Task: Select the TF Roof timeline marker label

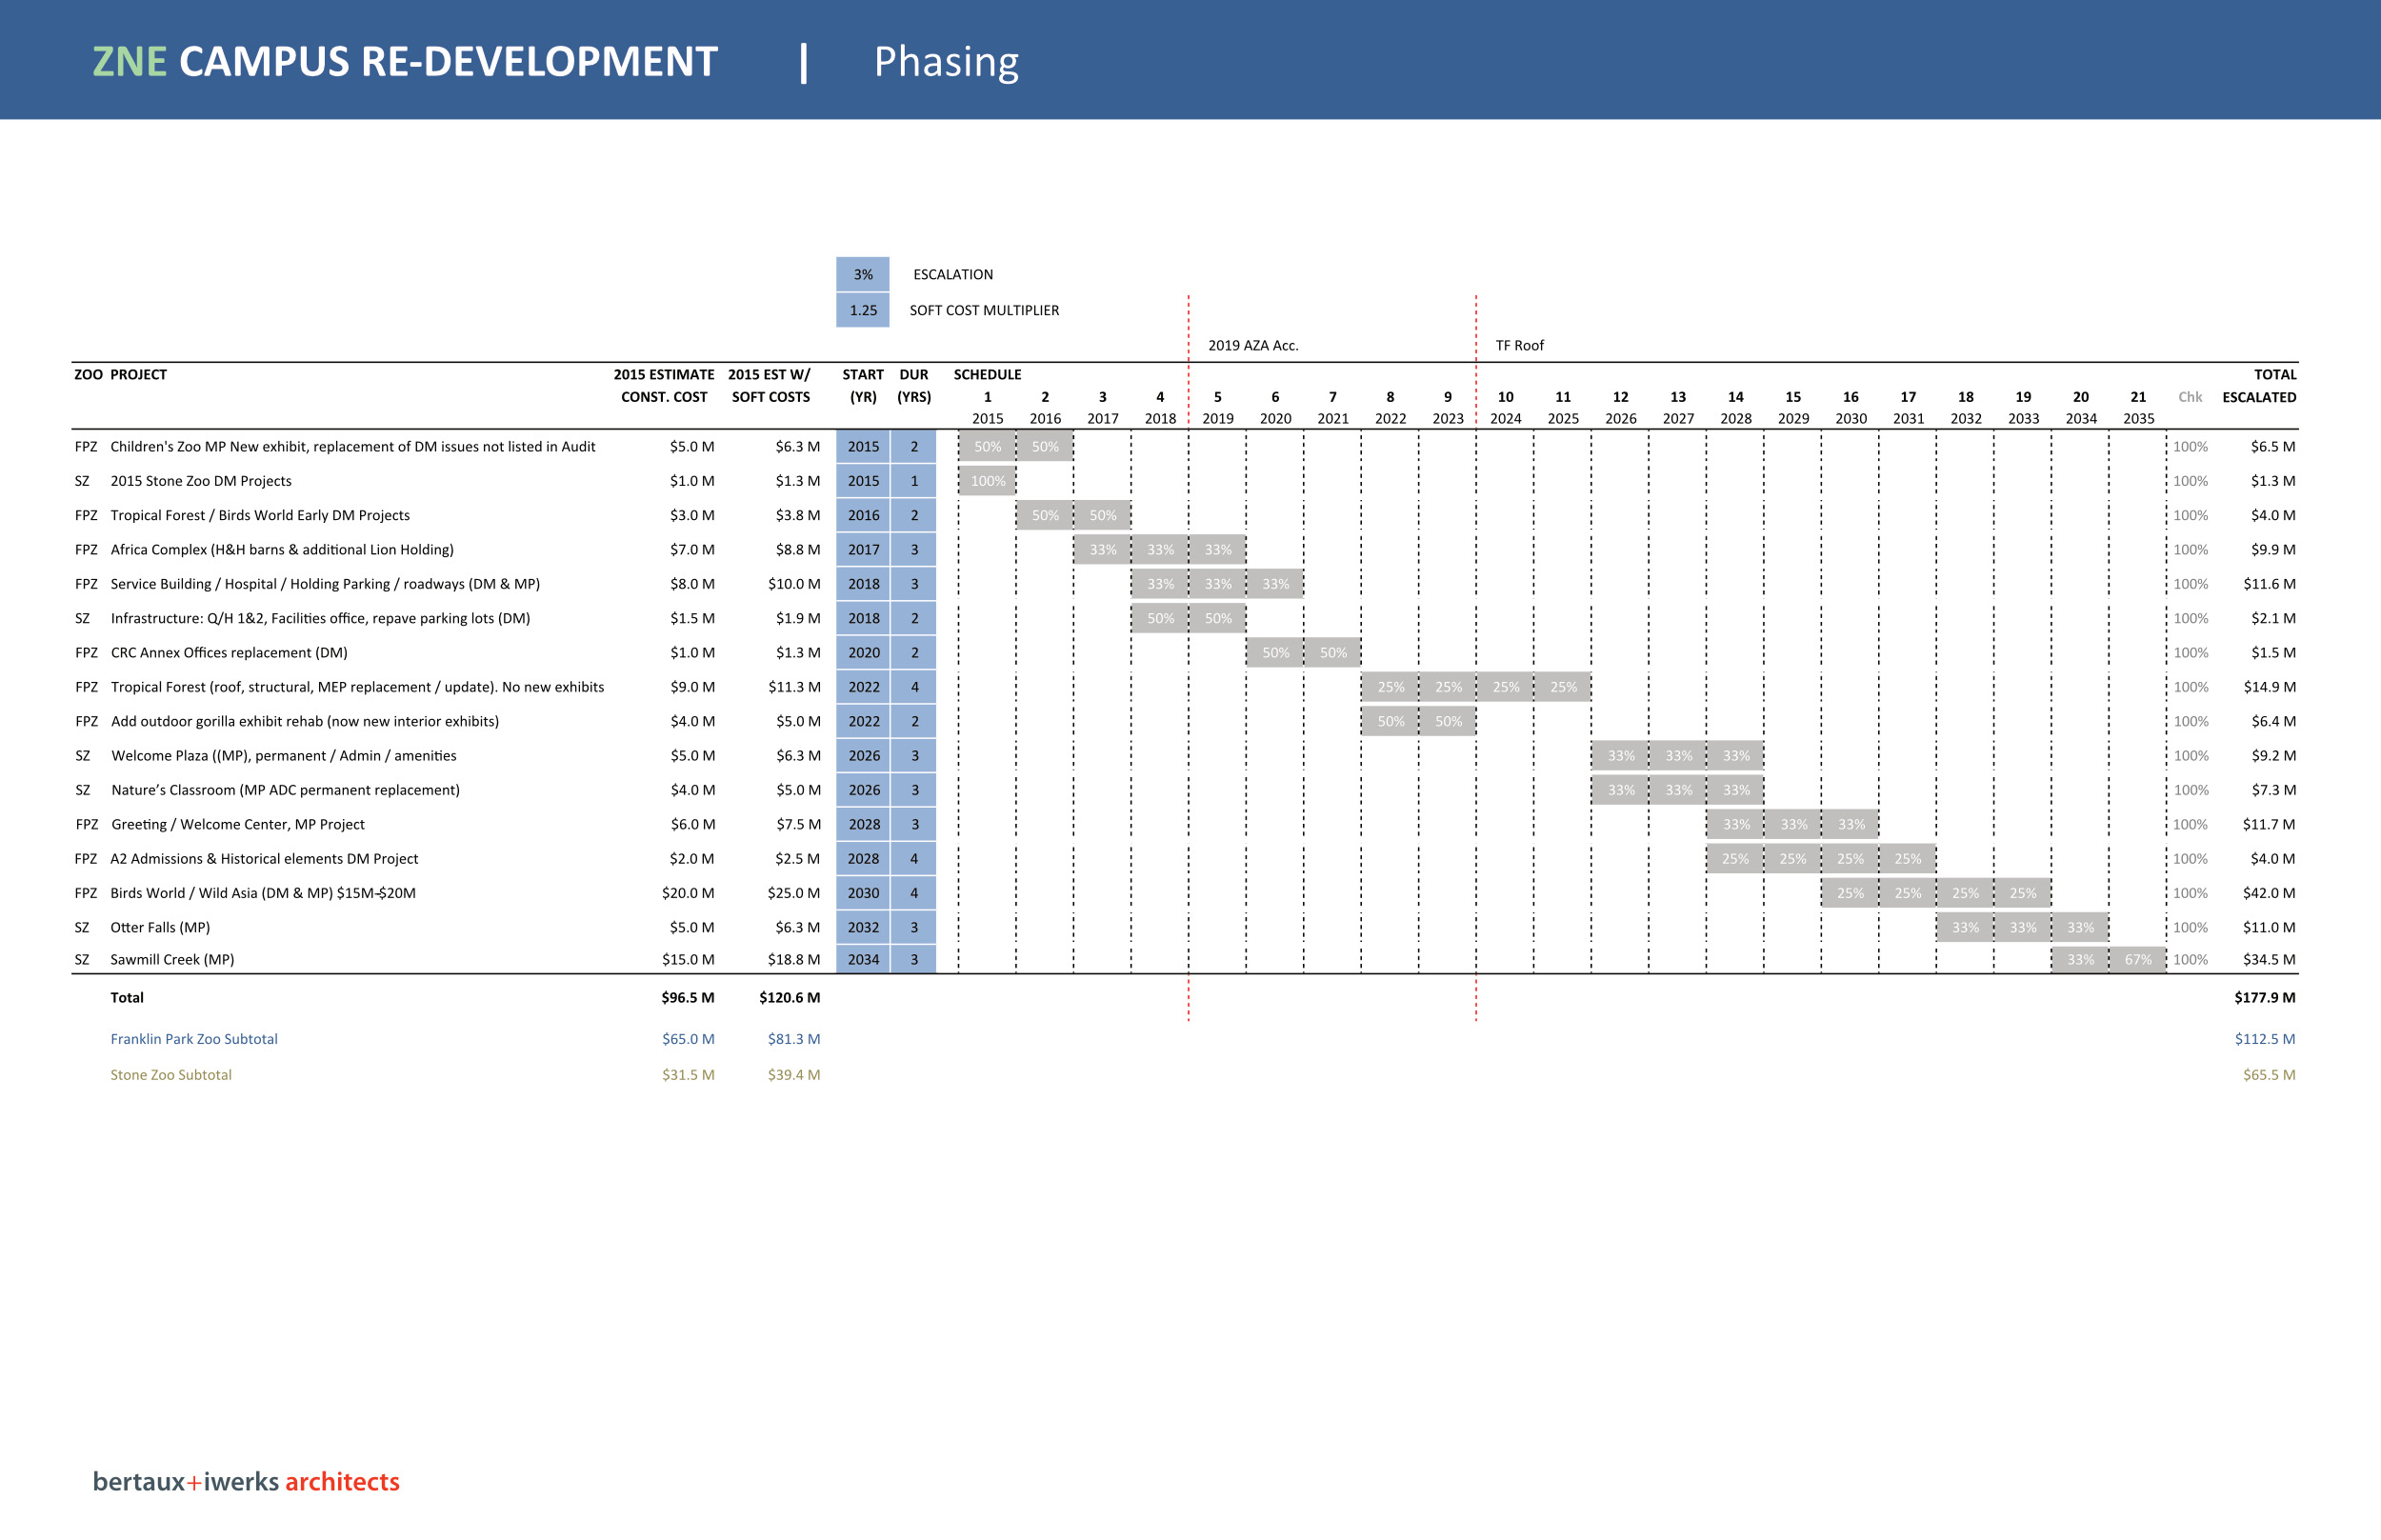Action: point(1518,345)
